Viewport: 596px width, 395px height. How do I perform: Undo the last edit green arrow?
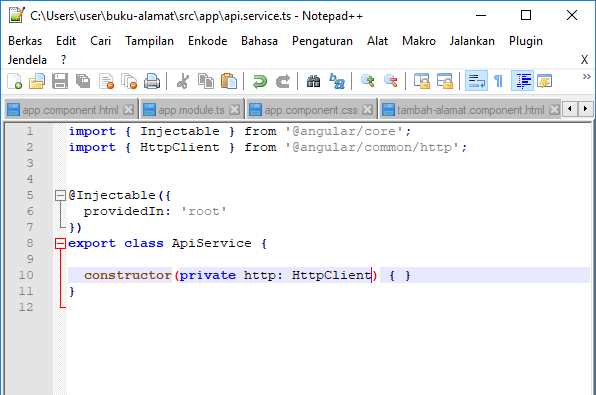pyautogui.click(x=260, y=81)
